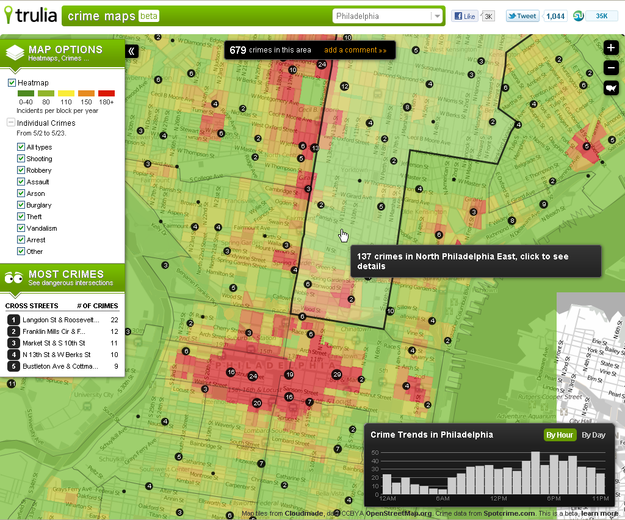Click the orange 150 legend swatch

[x=86, y=93]
